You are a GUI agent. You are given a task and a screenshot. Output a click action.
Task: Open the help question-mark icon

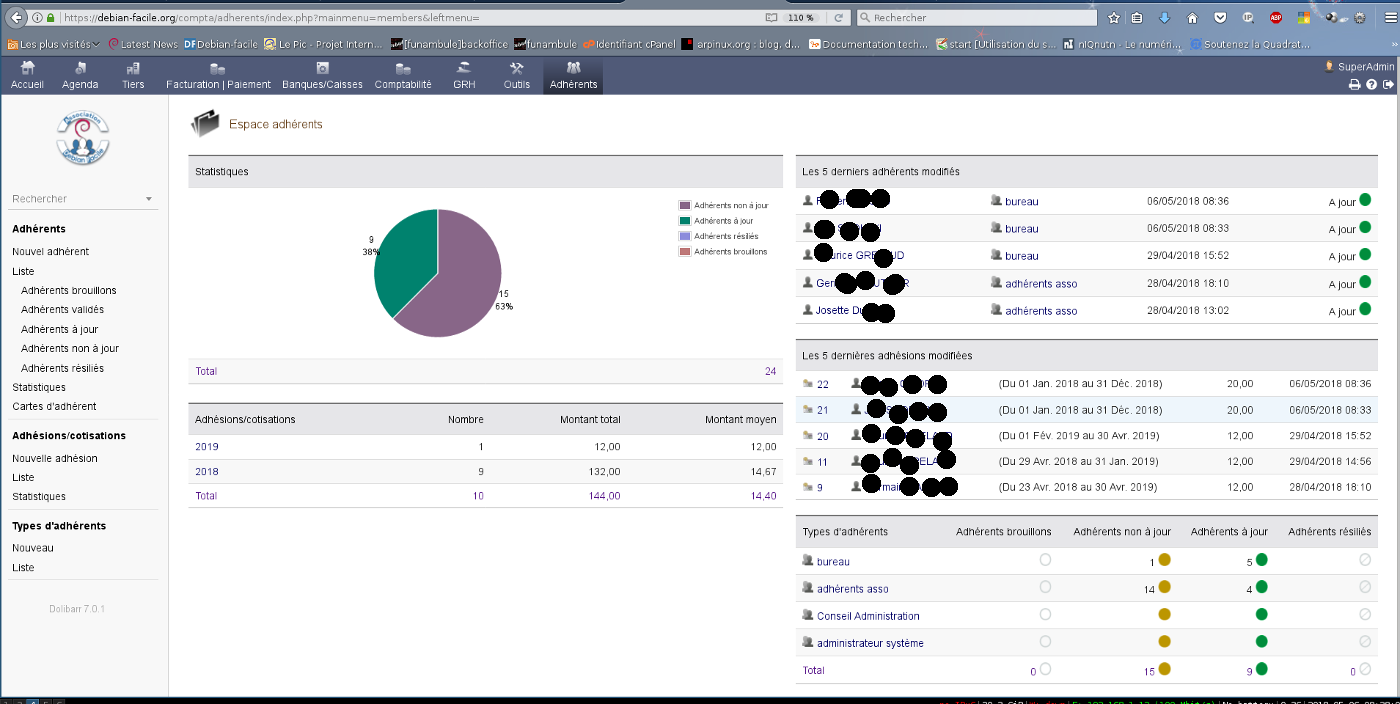click(x=1372, y=85)
